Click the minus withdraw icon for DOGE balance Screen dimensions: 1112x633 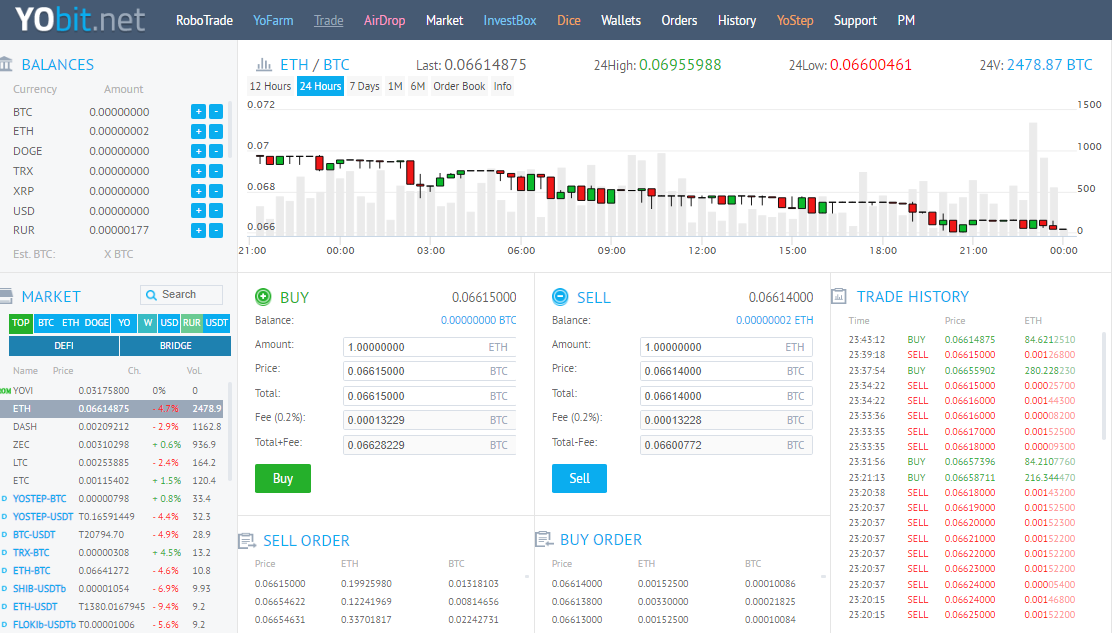(216, 151)
